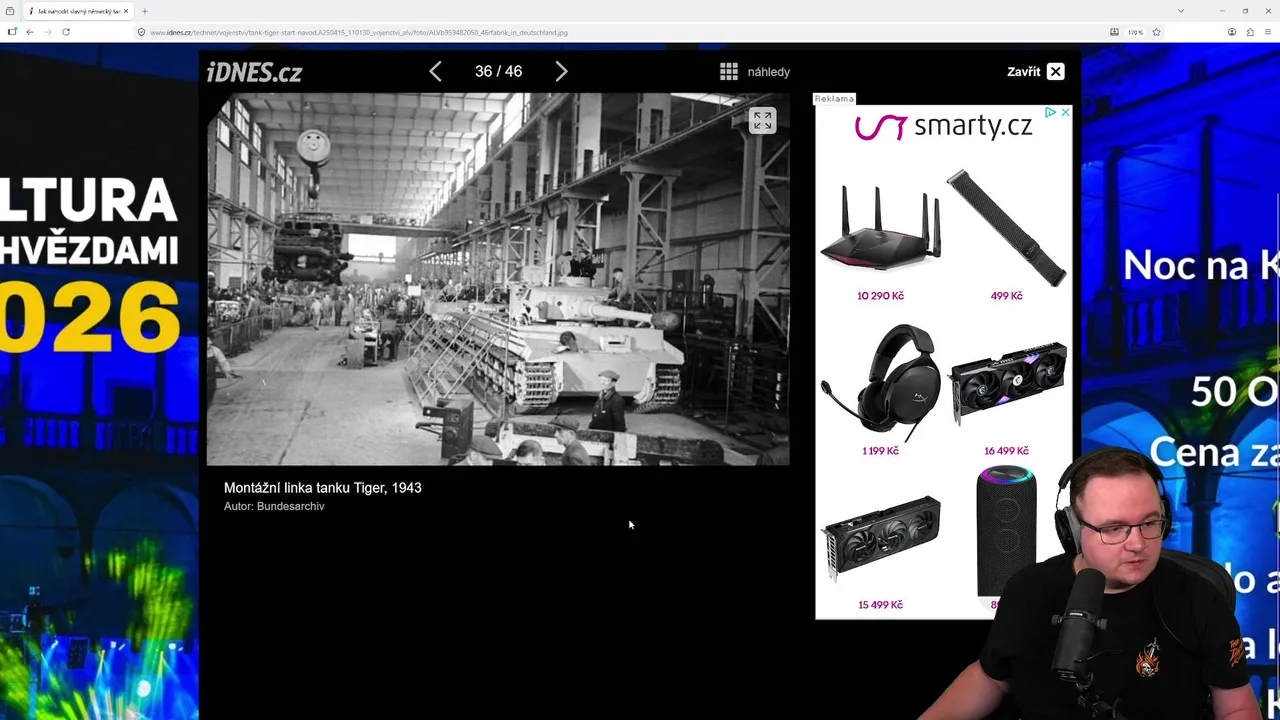
Task: Open the headset product for 1 199 Kč
Action: 880,382
